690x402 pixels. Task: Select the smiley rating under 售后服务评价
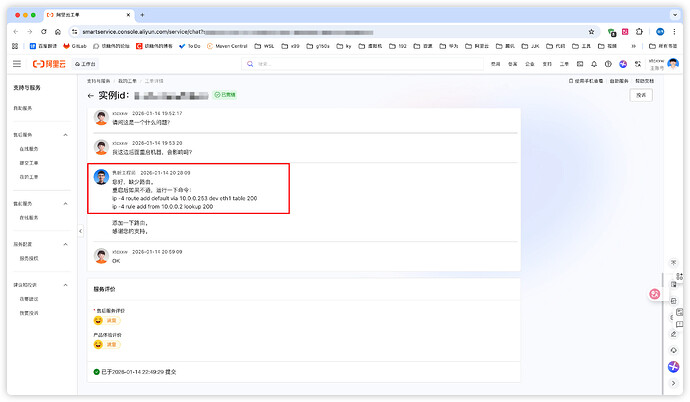point(99,320)
